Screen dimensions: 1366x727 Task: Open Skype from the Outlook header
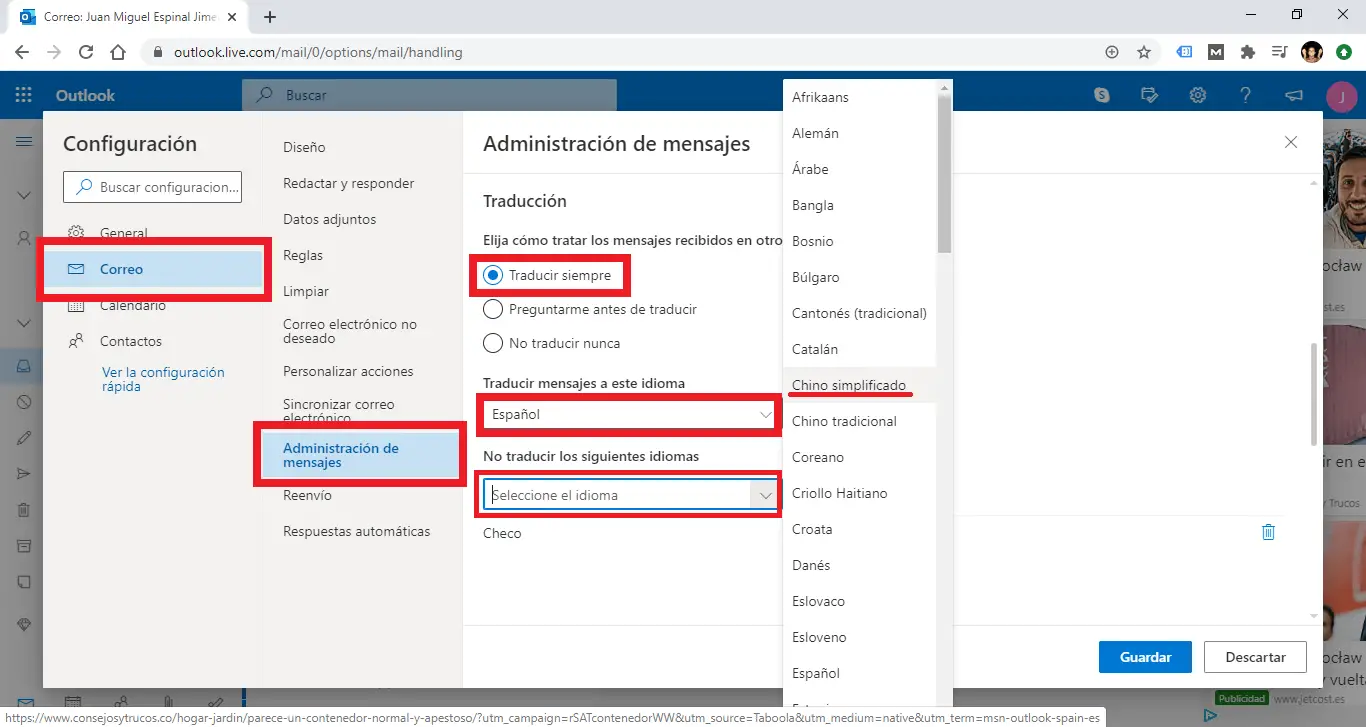[1101, 95]
